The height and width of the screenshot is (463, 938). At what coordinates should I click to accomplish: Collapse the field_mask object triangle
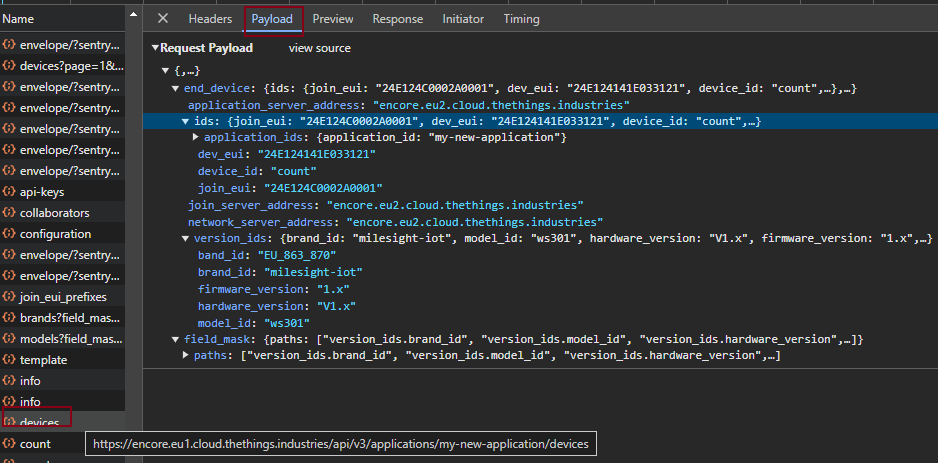tap(175, 339)
